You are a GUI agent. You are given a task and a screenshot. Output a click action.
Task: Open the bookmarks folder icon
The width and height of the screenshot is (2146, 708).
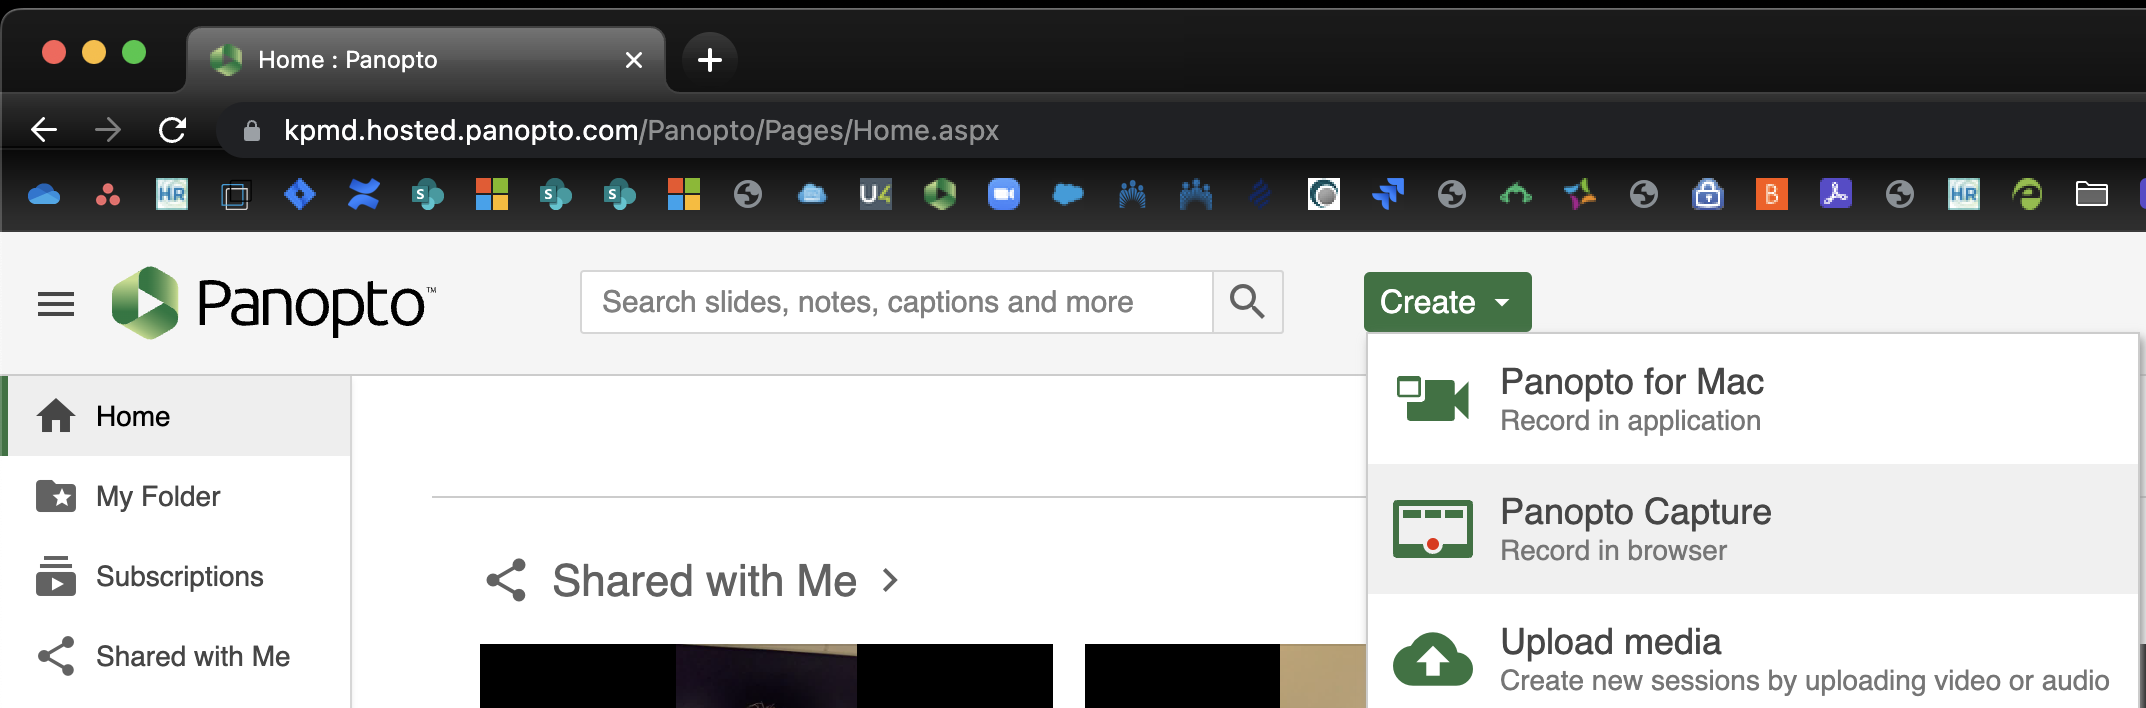pos(2091,194)
